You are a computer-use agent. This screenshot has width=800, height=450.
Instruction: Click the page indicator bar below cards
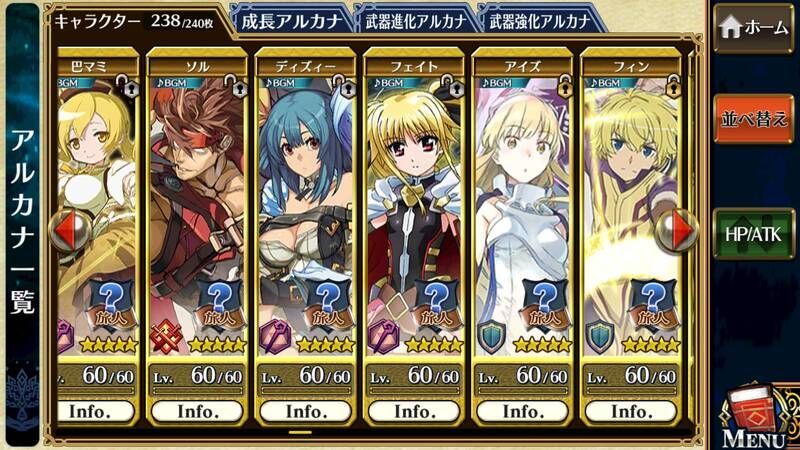point(301,433)
